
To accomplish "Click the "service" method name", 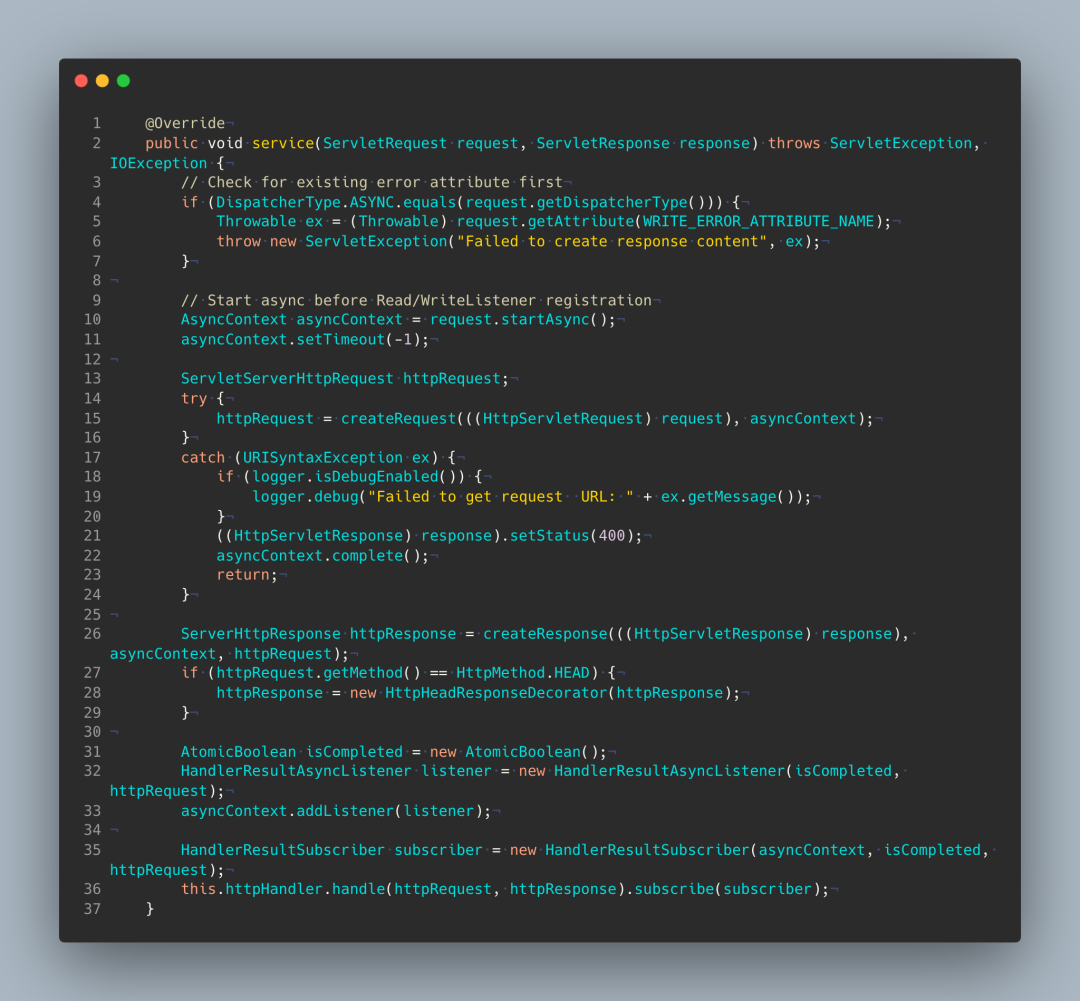I will 283,143.
